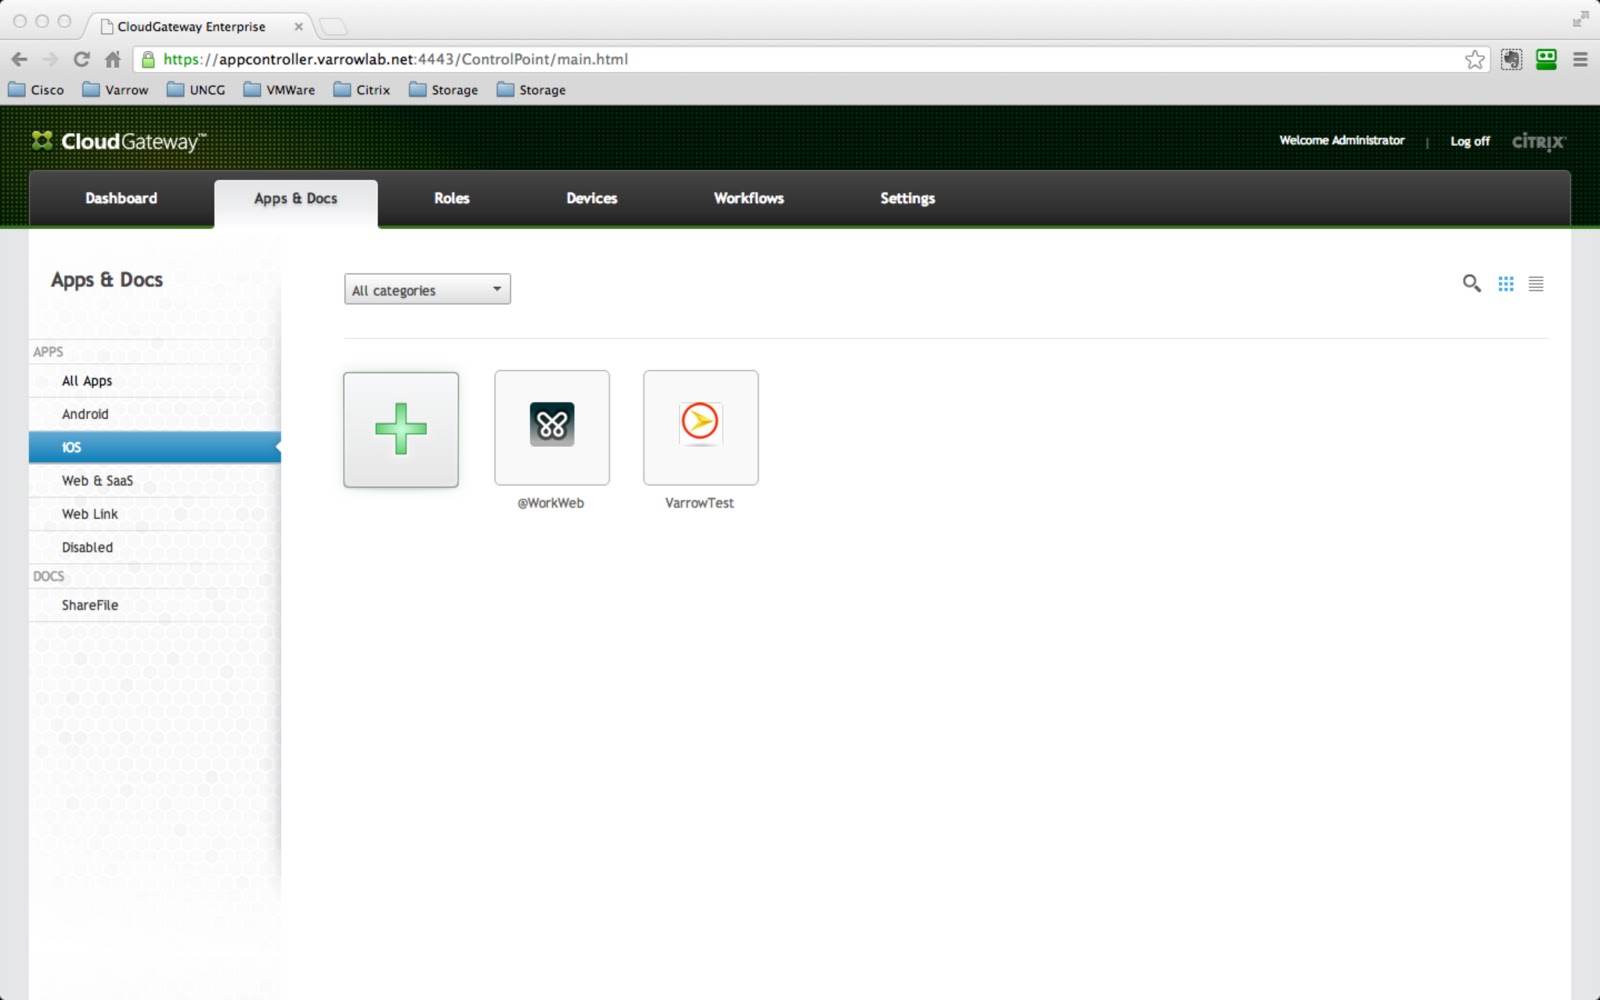
Task: Open the Chrome menu icon
Action: (1581, 59)
